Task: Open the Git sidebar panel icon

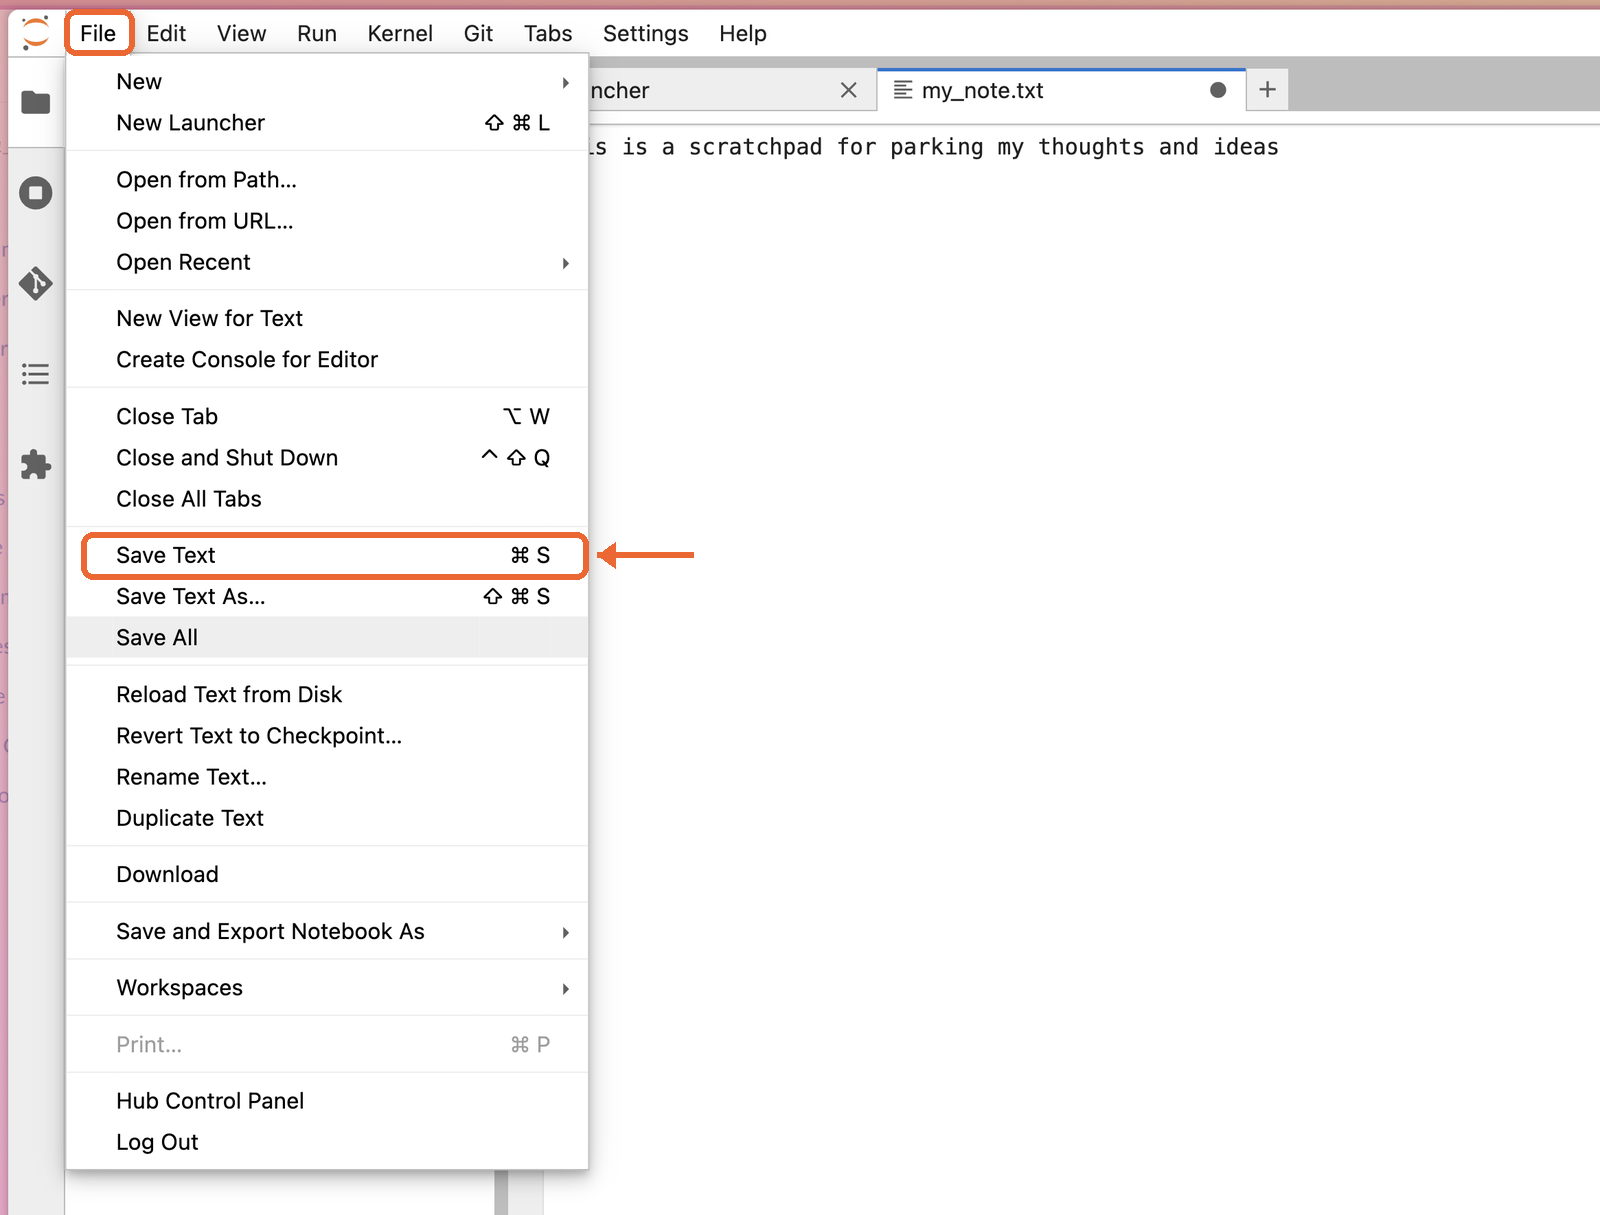Action: [36, 283]
